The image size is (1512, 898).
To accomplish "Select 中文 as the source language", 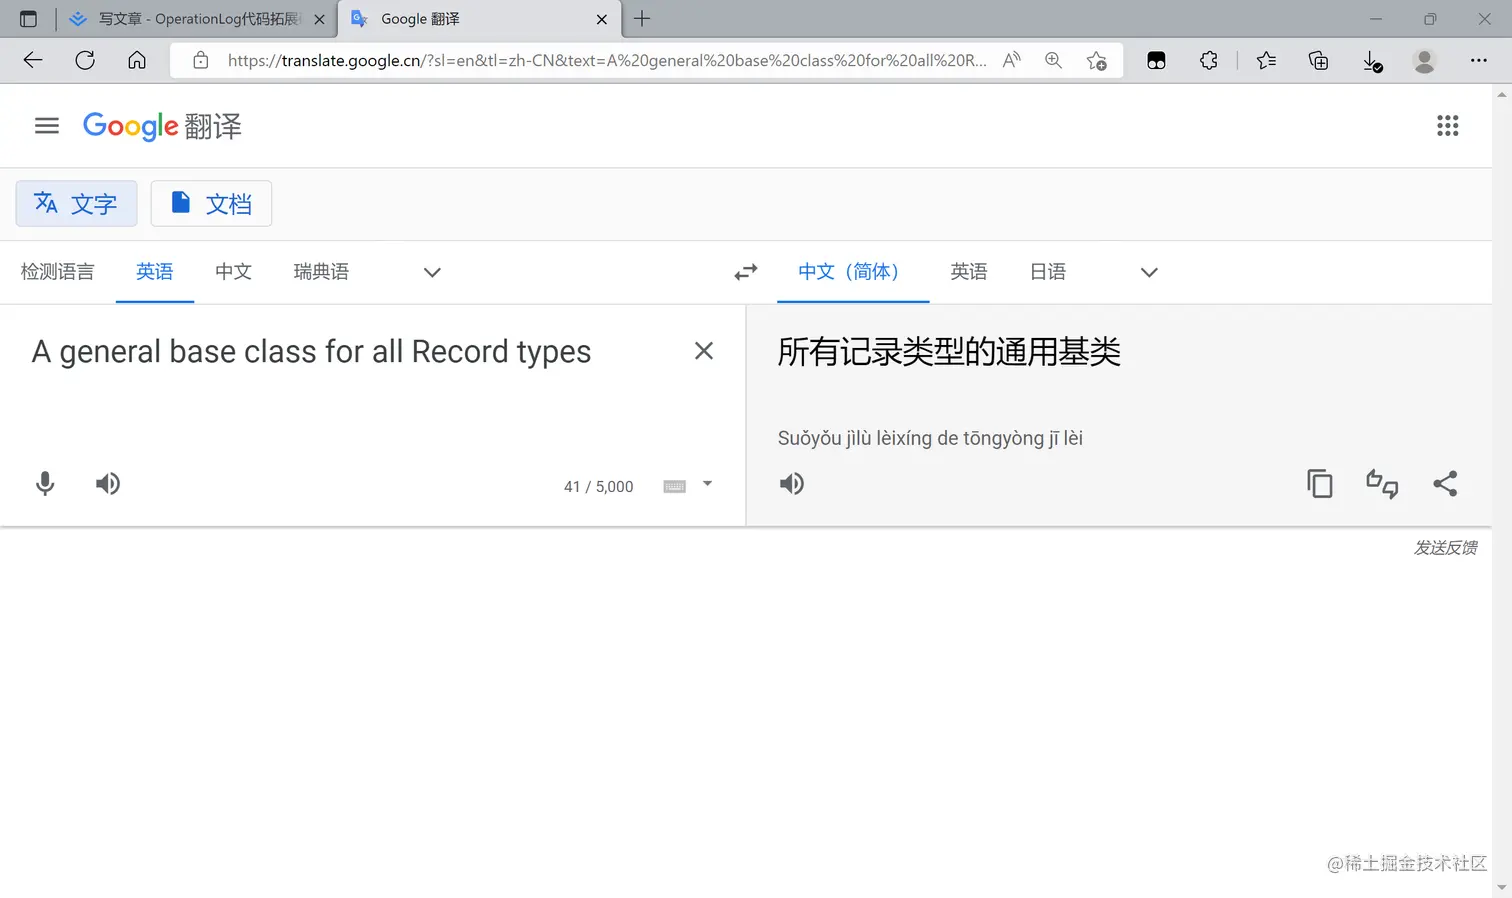I will (233, 272).
